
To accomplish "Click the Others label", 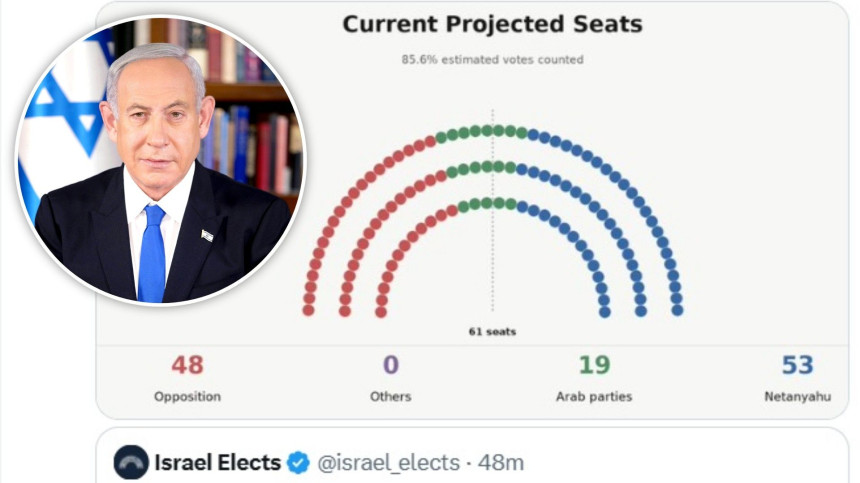I will pos(391,396).
